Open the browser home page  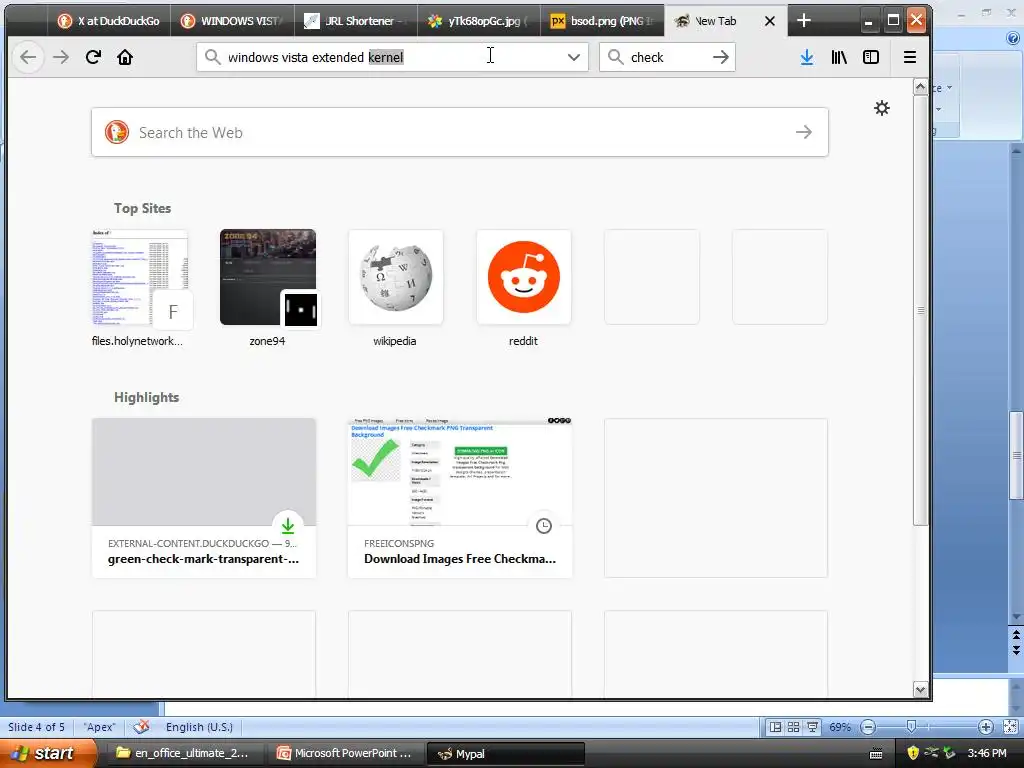pos(125,57)
